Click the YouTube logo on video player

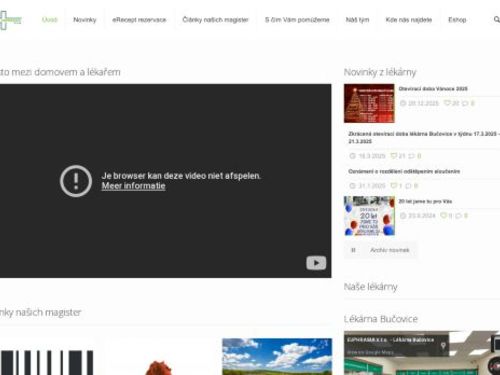click(x=316, y=263)
